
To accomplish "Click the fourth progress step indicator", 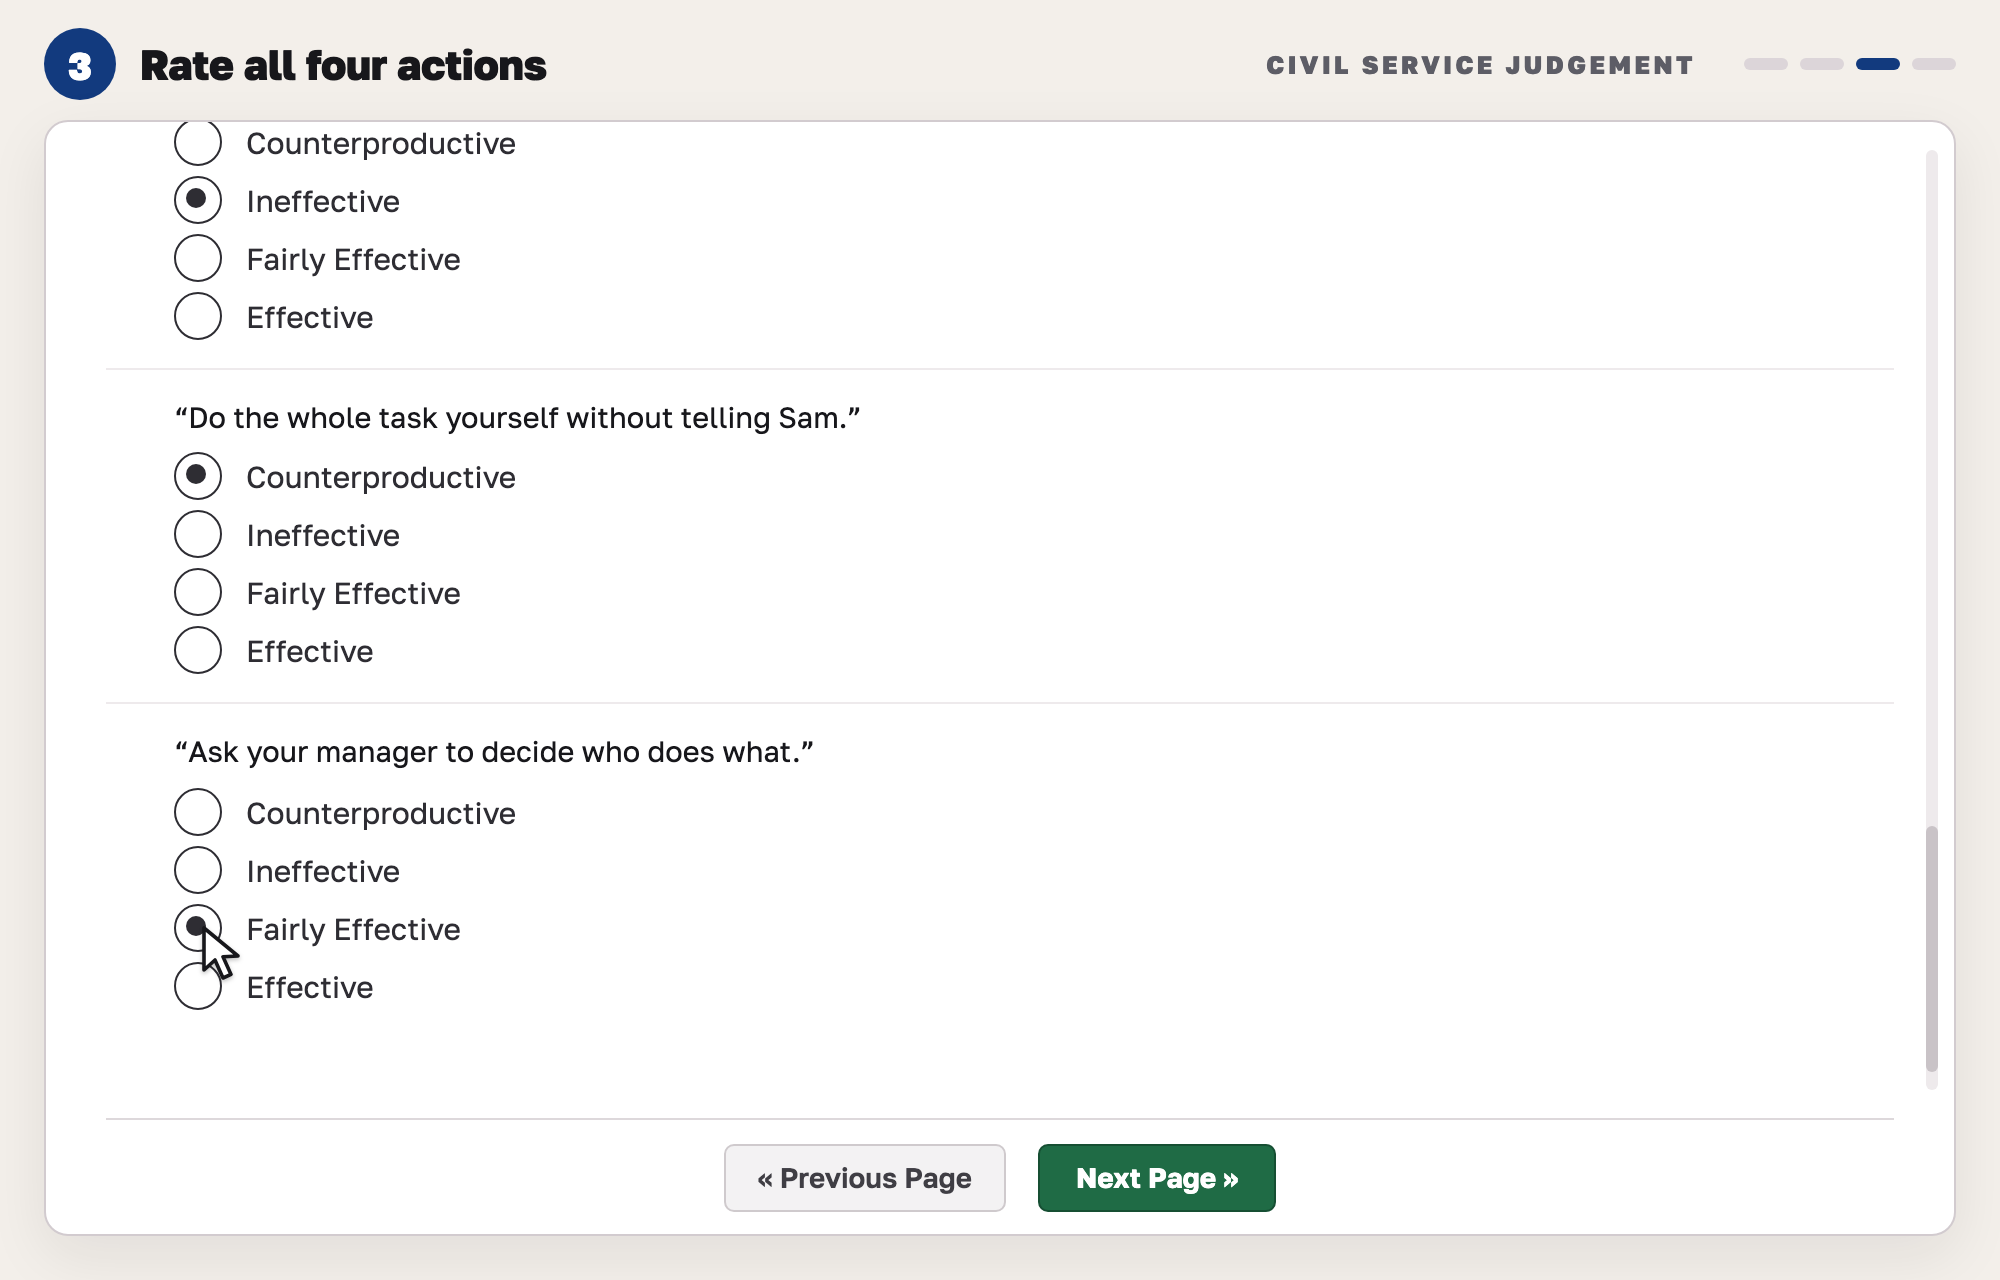I will [x=1934, y=64].
